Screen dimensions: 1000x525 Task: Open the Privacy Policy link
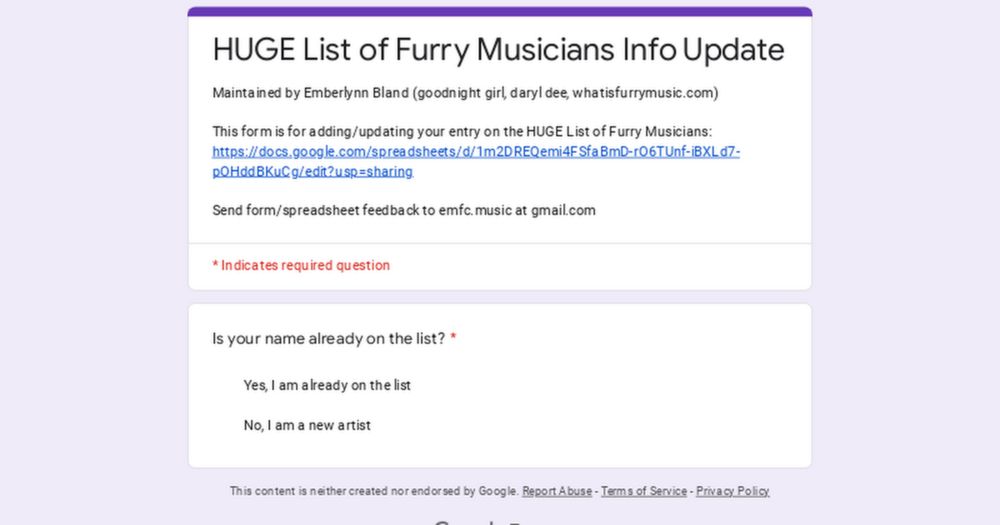click(x=732, y=491)
